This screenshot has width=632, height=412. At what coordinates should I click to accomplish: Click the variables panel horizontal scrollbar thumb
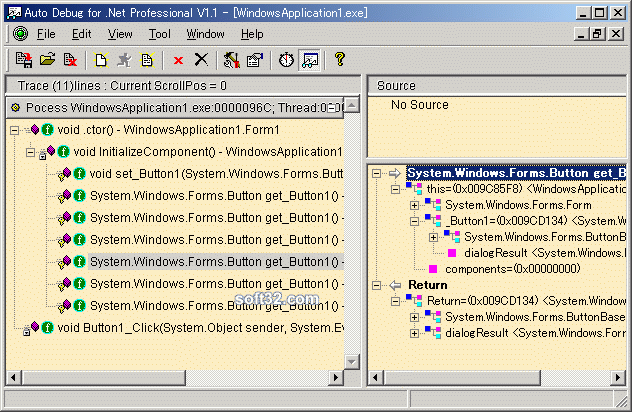(462, 378)
